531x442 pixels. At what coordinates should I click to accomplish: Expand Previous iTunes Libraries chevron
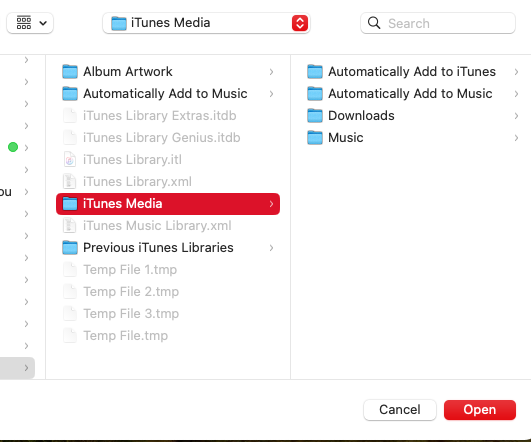[271, 248]
